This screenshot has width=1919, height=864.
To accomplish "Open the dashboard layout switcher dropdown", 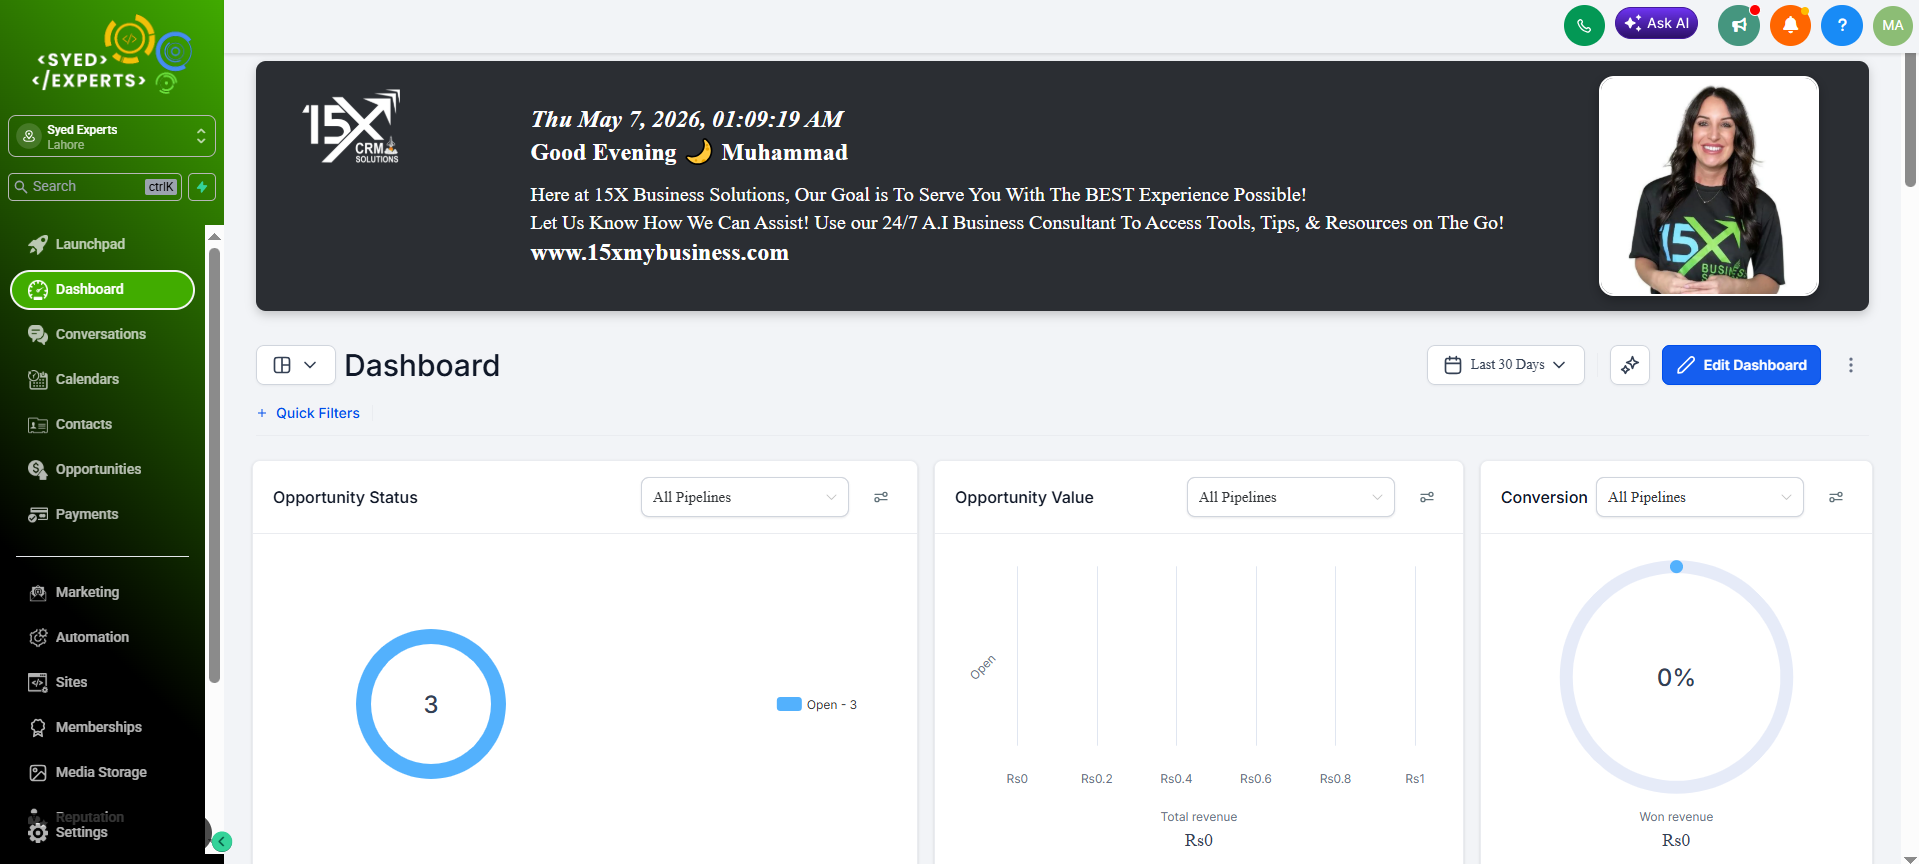I will (295, 365).
